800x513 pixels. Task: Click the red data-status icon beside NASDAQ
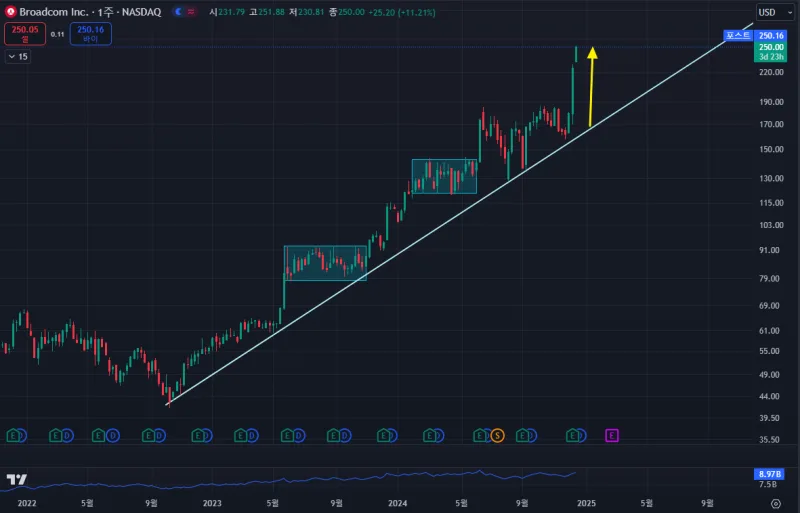click(x=194, y=12)
